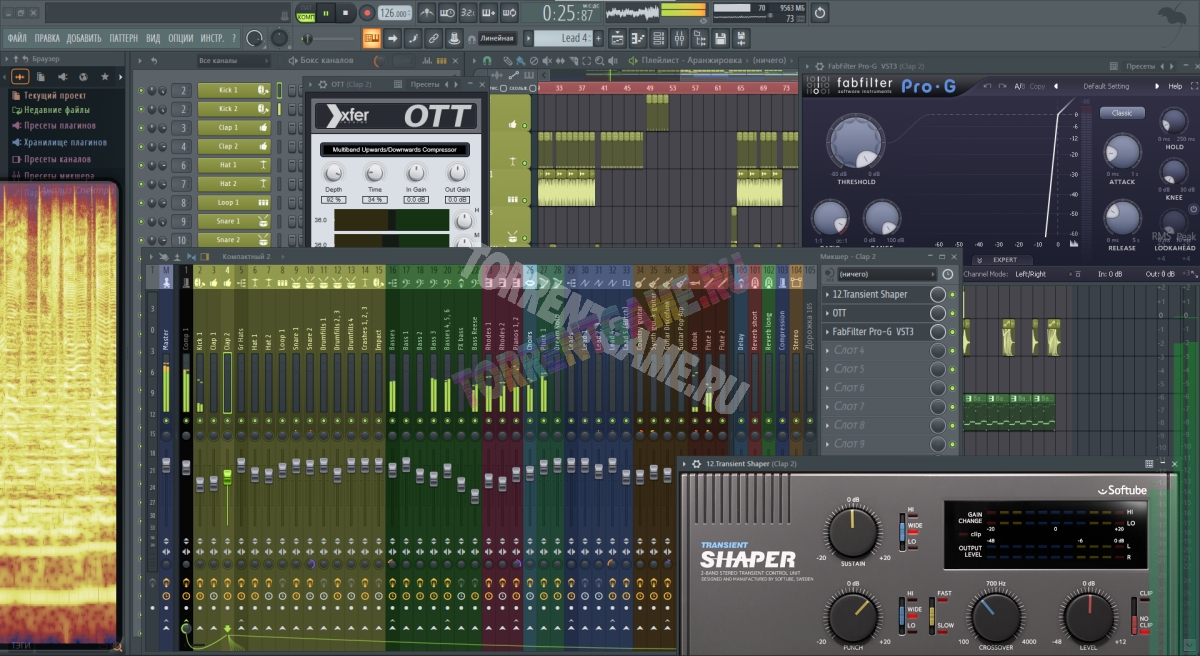Click the plugin database icon in browser
Viewport: 1200px width, 656px height.
[16, 142]
